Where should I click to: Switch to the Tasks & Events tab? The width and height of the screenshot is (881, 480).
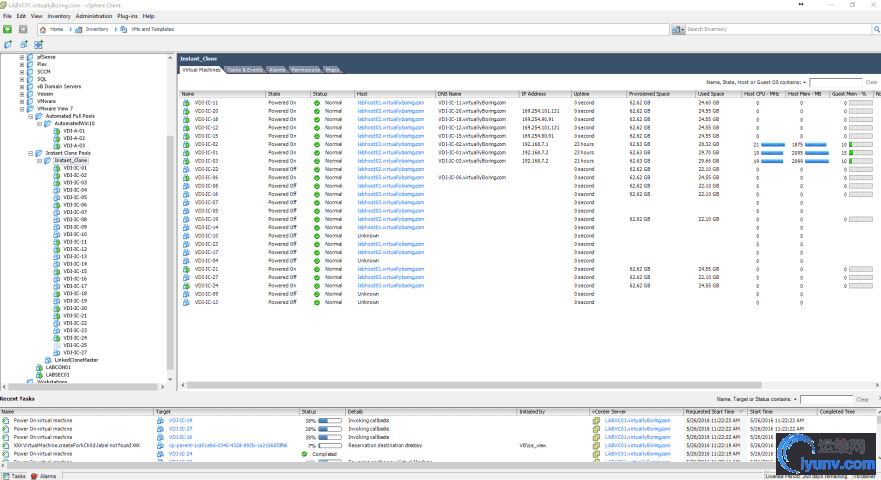[244, 70]
